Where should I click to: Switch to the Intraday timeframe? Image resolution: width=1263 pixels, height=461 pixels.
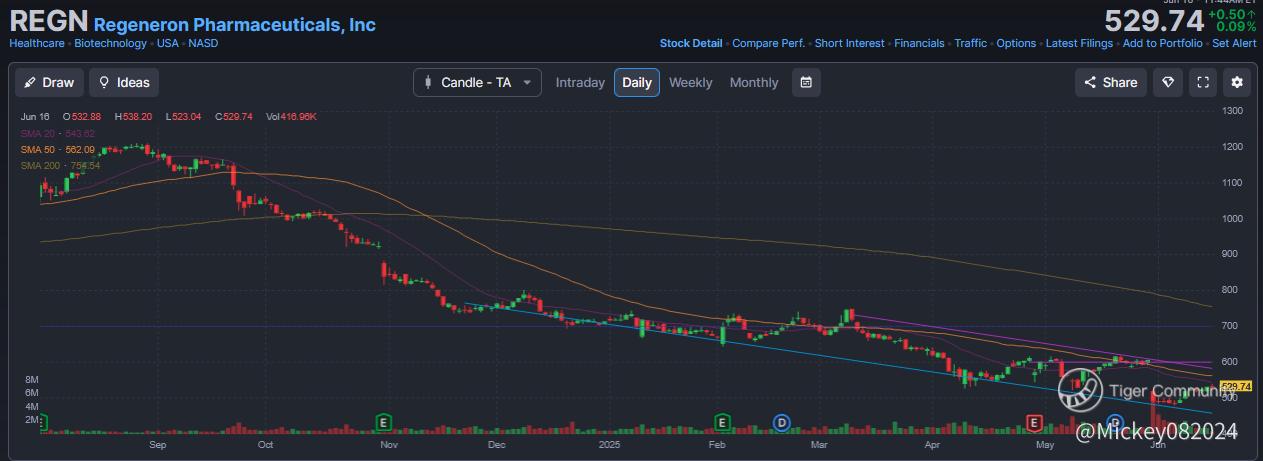(580, 82)
